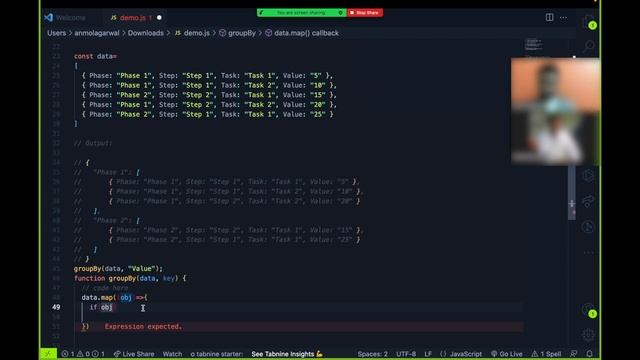Click Go Live in the status bar

(507, 354)
